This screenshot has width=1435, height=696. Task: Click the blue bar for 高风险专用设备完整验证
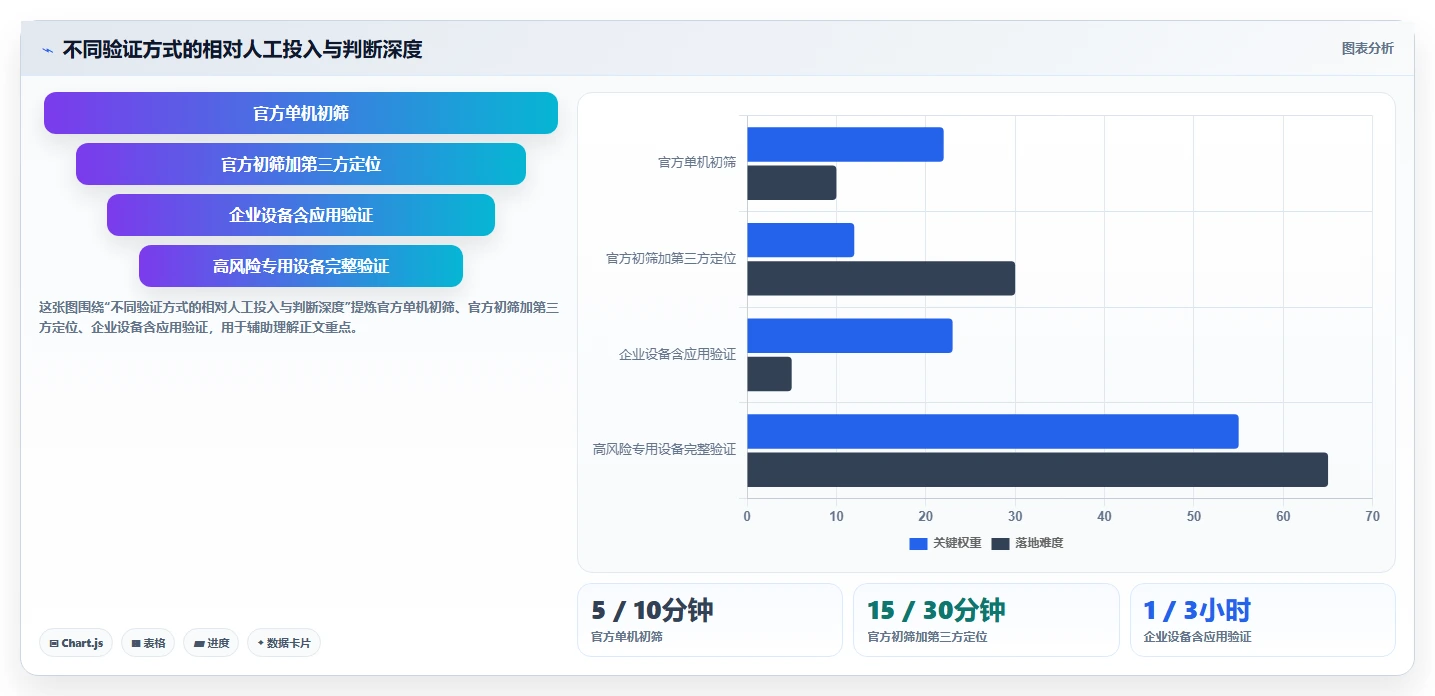pyautogui.click(x=993, y=431)
